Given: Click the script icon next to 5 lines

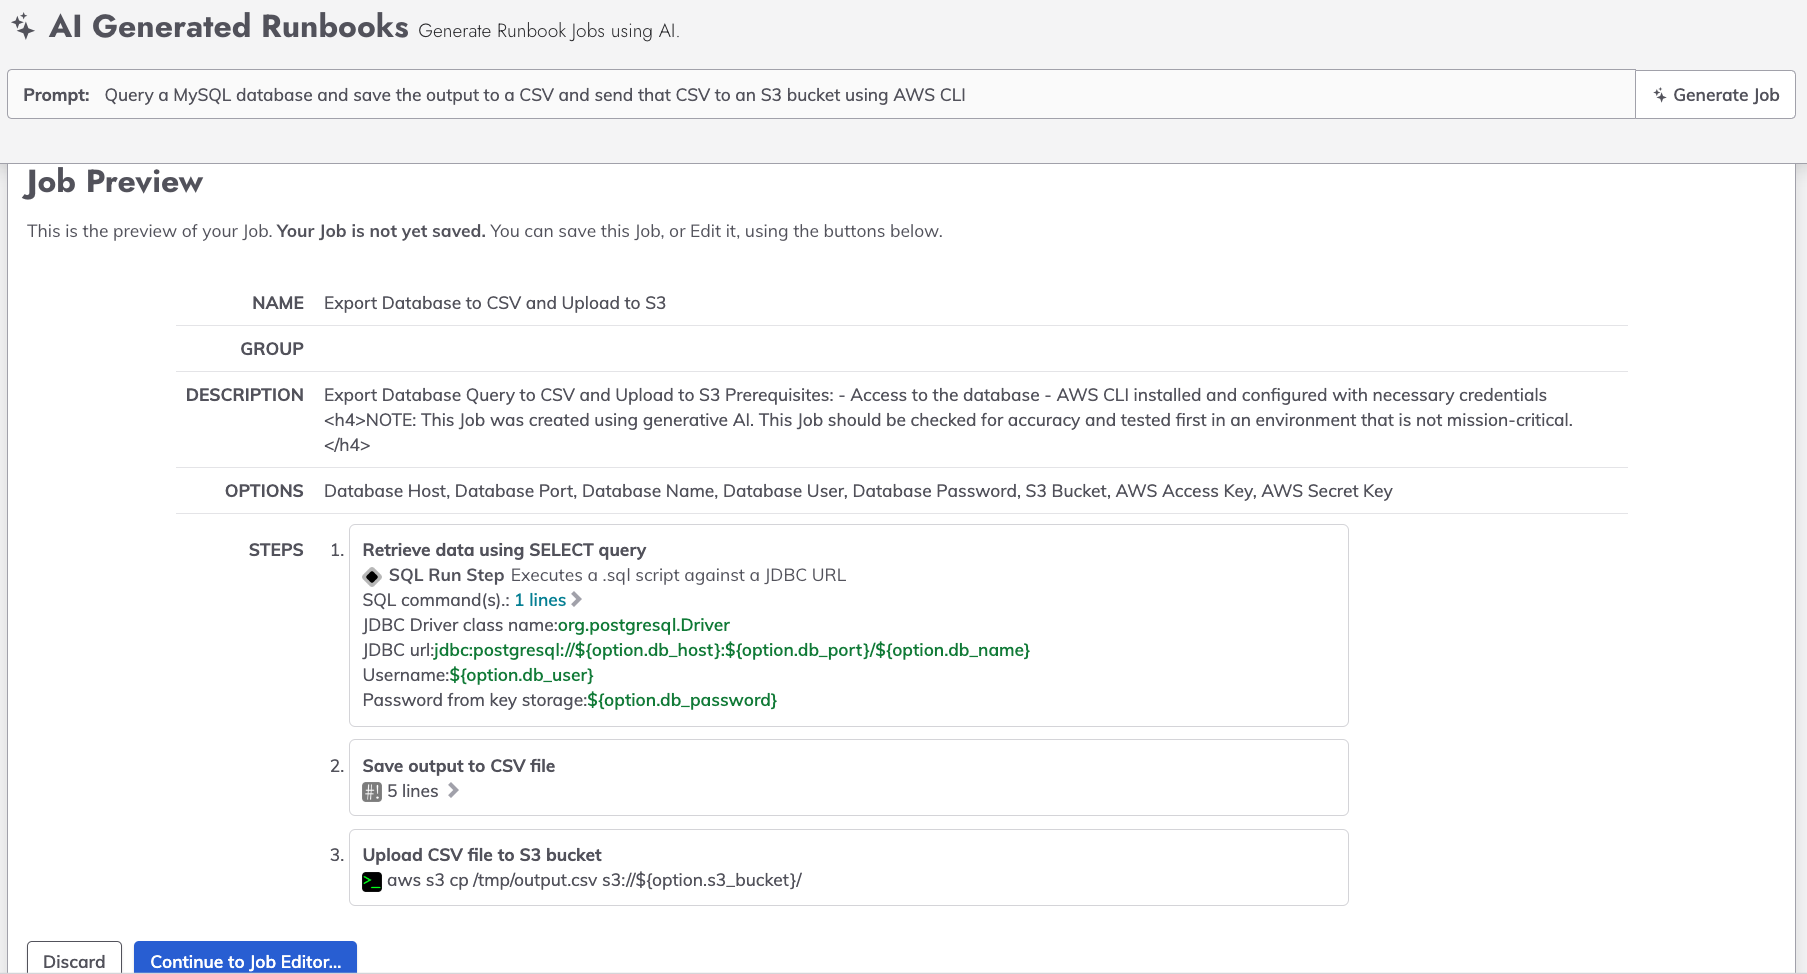Looking at the screenshot, I should pos(372,792).
